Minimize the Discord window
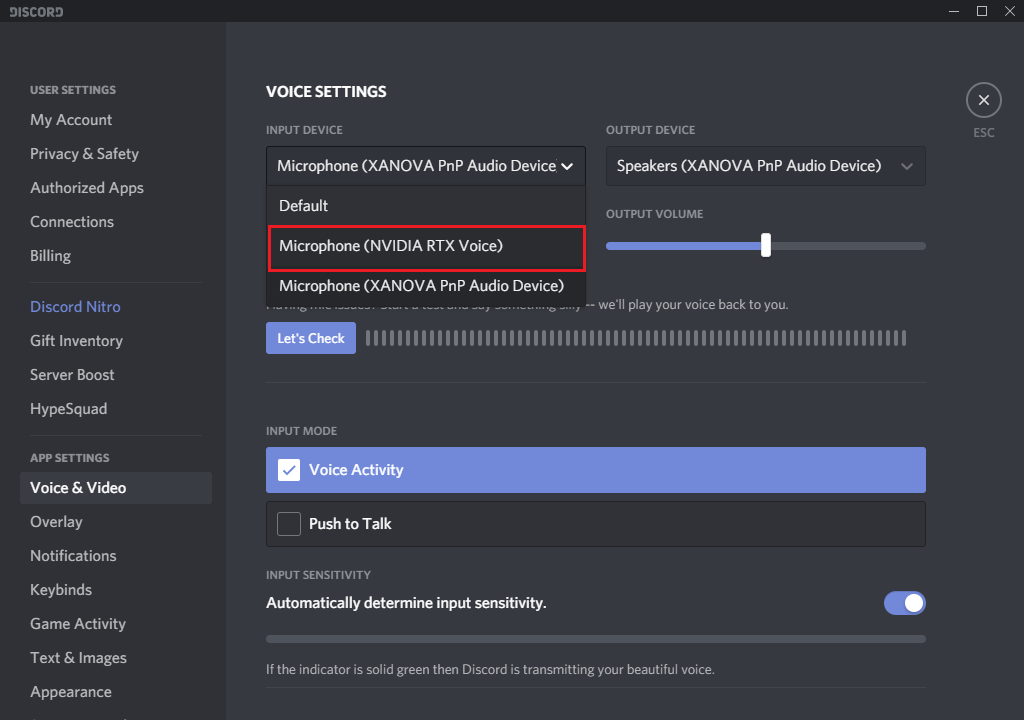 point(954,11)
